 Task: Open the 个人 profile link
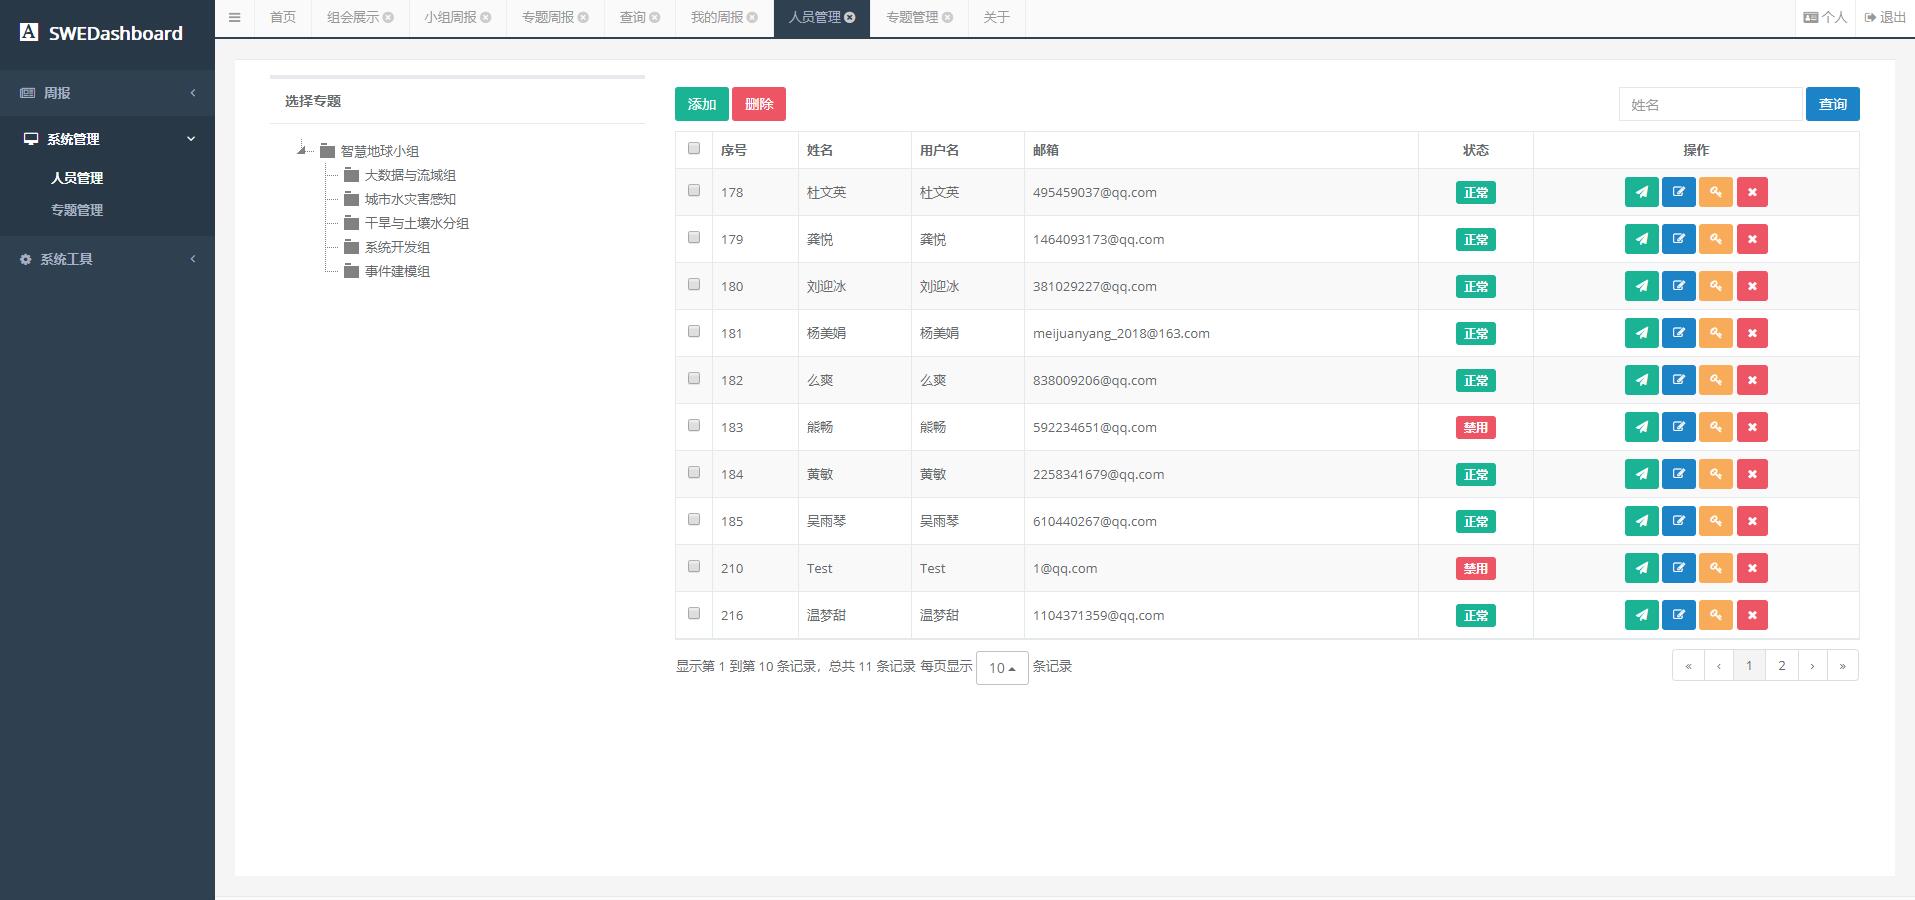coord(1825,17)
